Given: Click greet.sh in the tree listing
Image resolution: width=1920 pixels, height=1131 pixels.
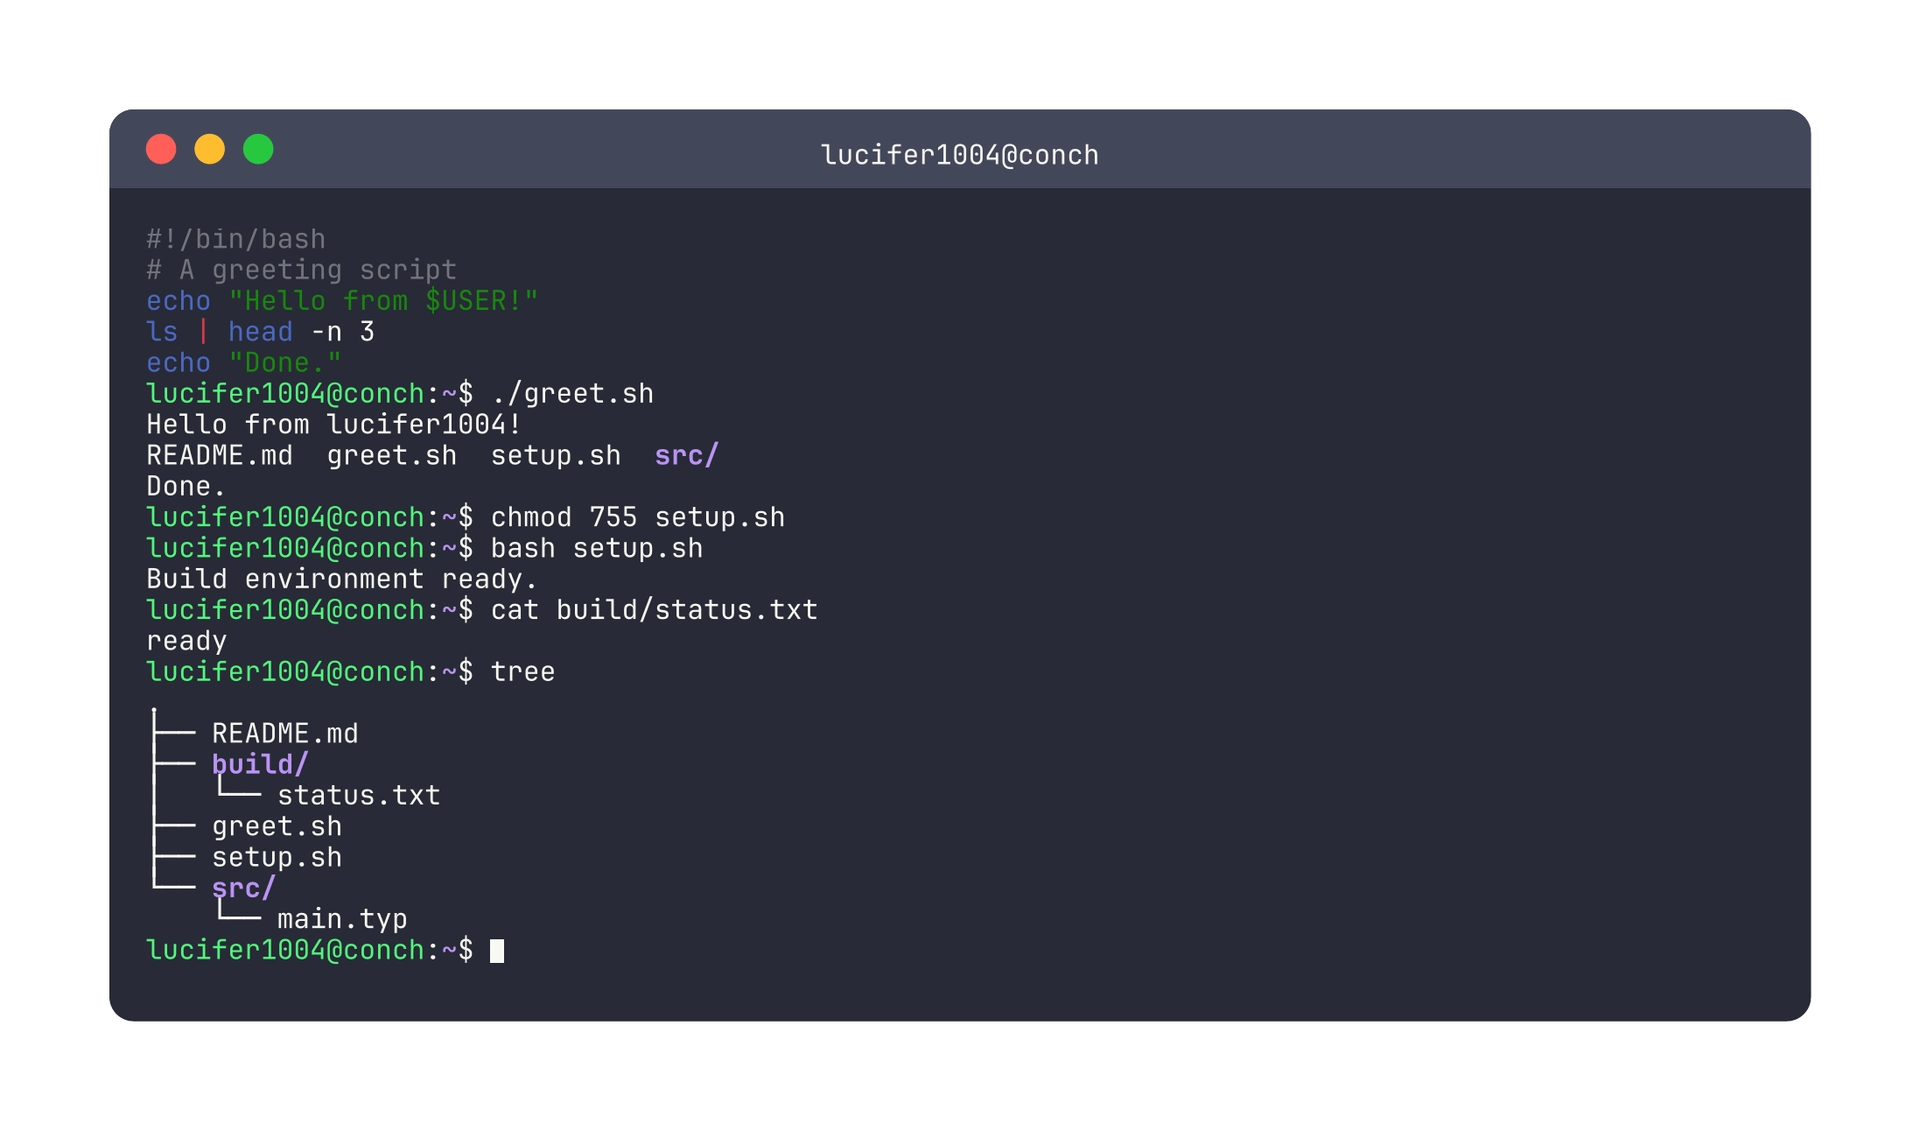Looking at the screenshot, I should click(277, 827).
